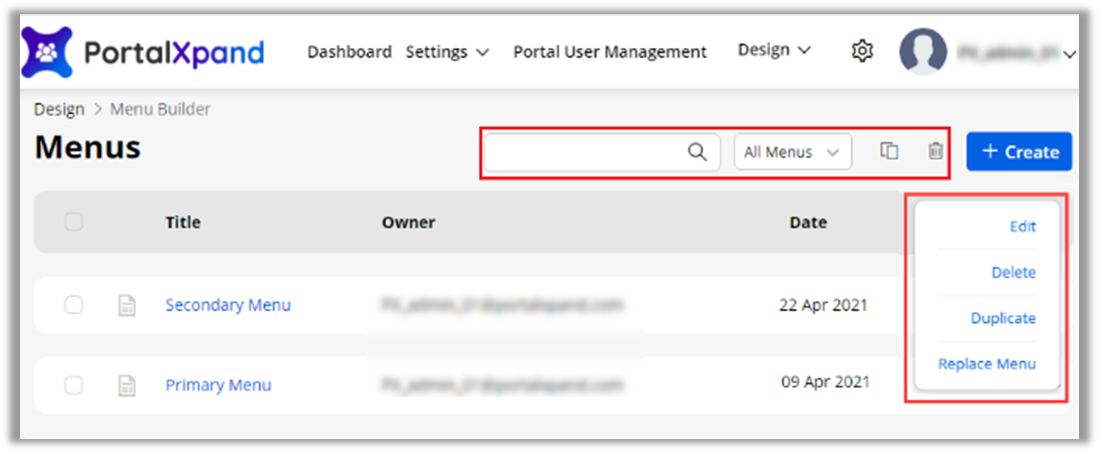Click the duplicate copy icon in toolbar
The height and width of the screenshot is (453, 1100).
tap(889, 151)
